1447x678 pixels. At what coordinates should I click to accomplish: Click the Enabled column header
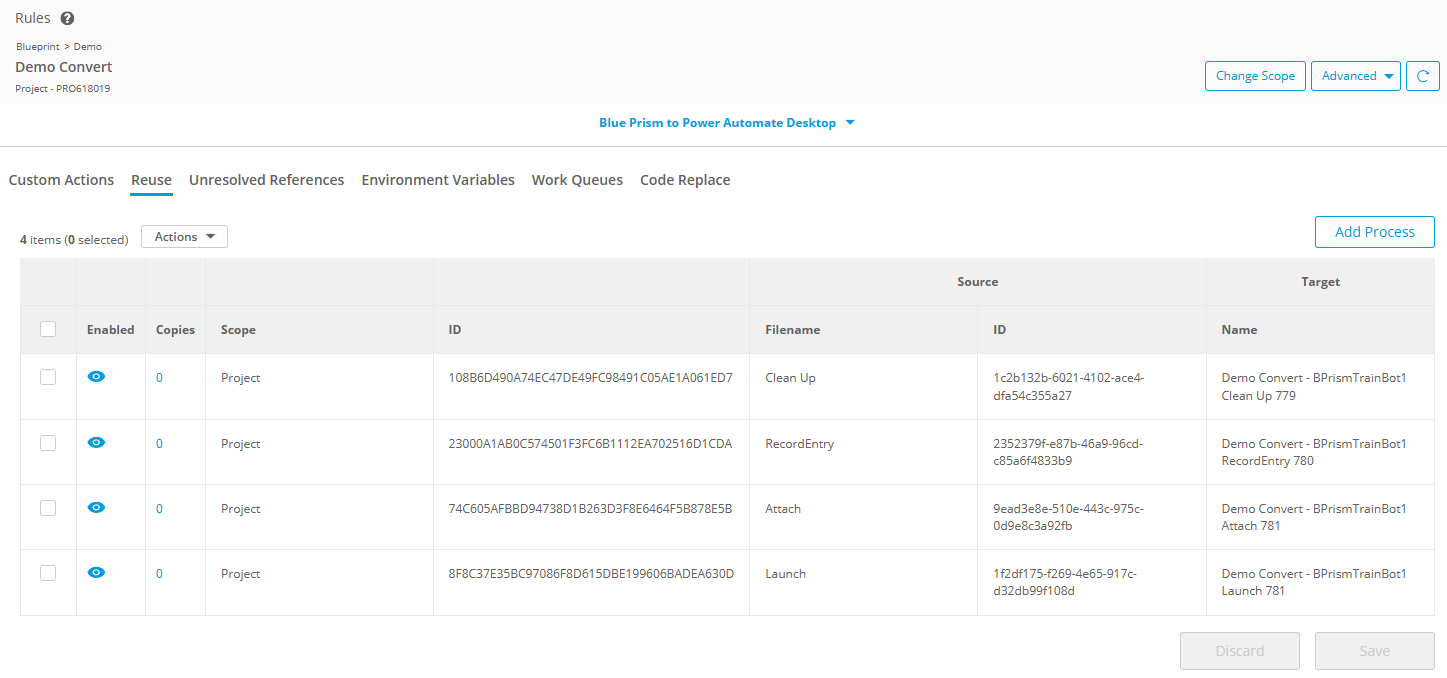[110, 330]
